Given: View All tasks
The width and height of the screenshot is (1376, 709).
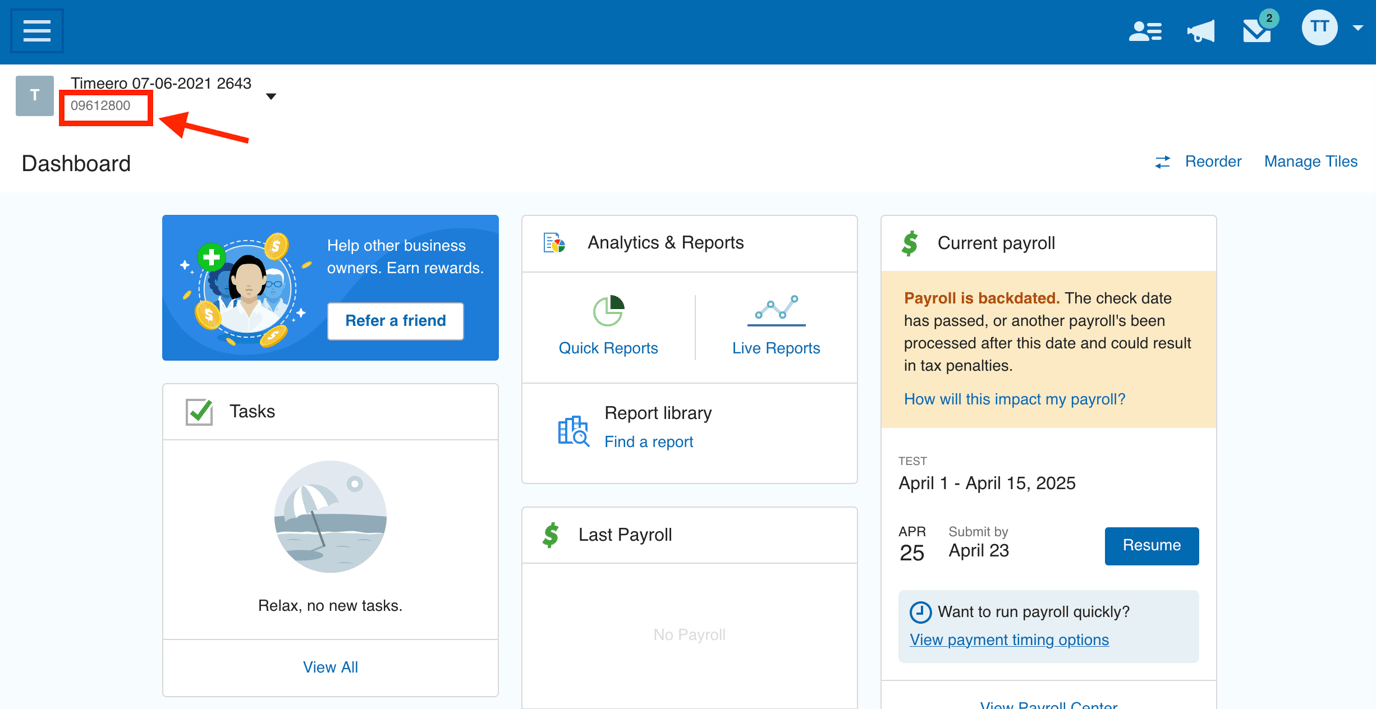Looking at the screenshot, I should (x=330, y=667).
